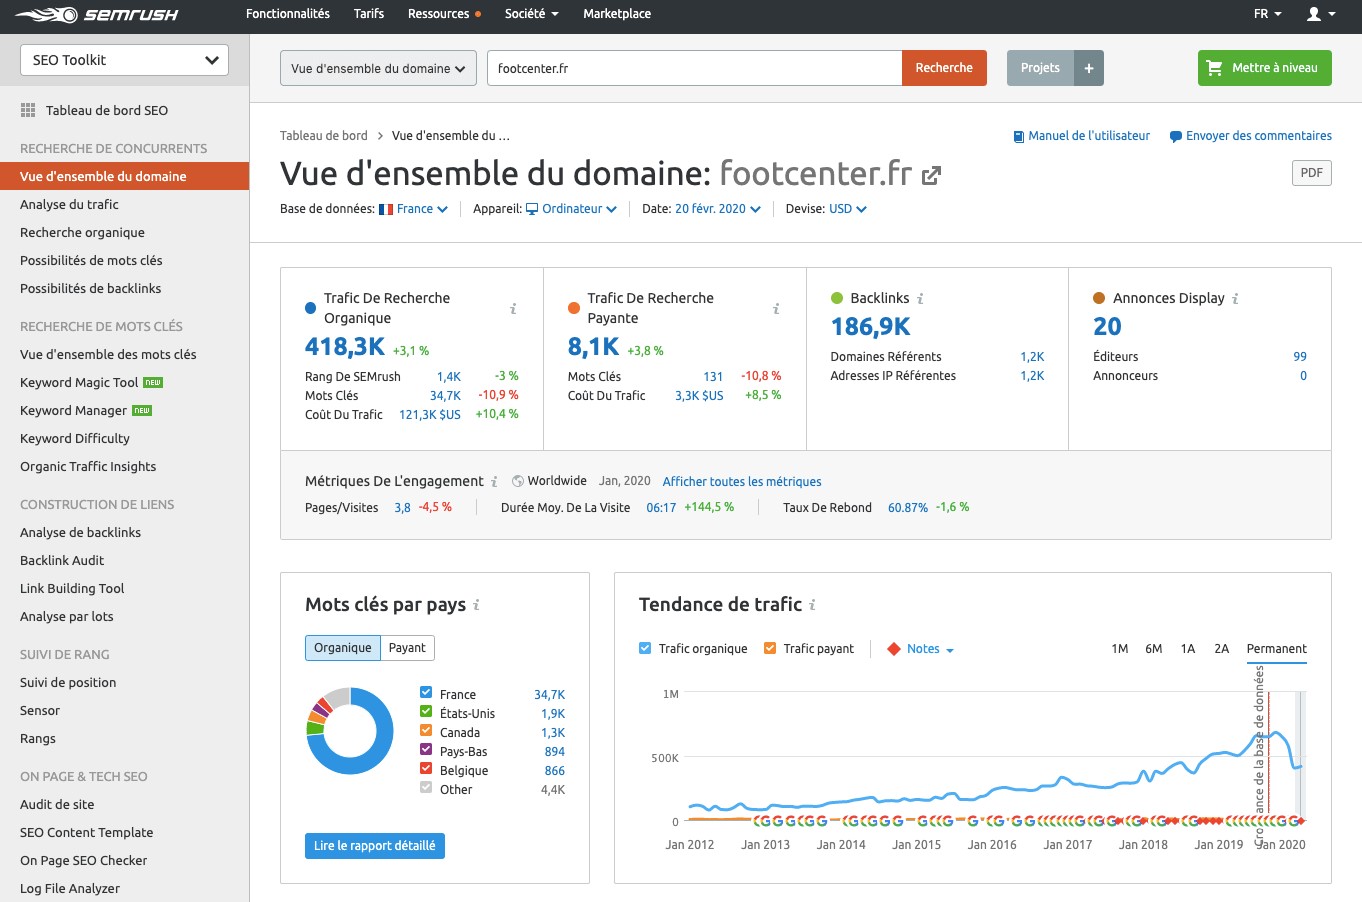Select the Permanent time range tab
This screenshot has height=902, width=1362.
coord(1276,649)
